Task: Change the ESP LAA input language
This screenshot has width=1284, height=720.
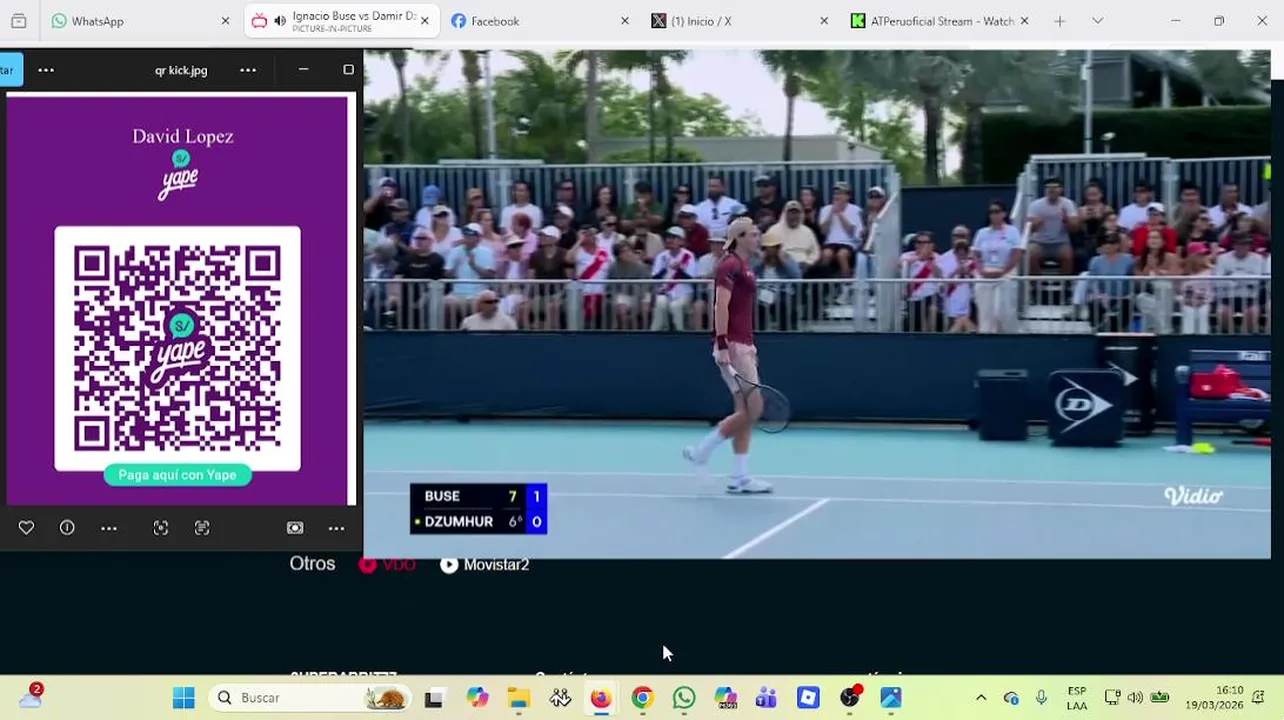Action: click(1077, 698)
